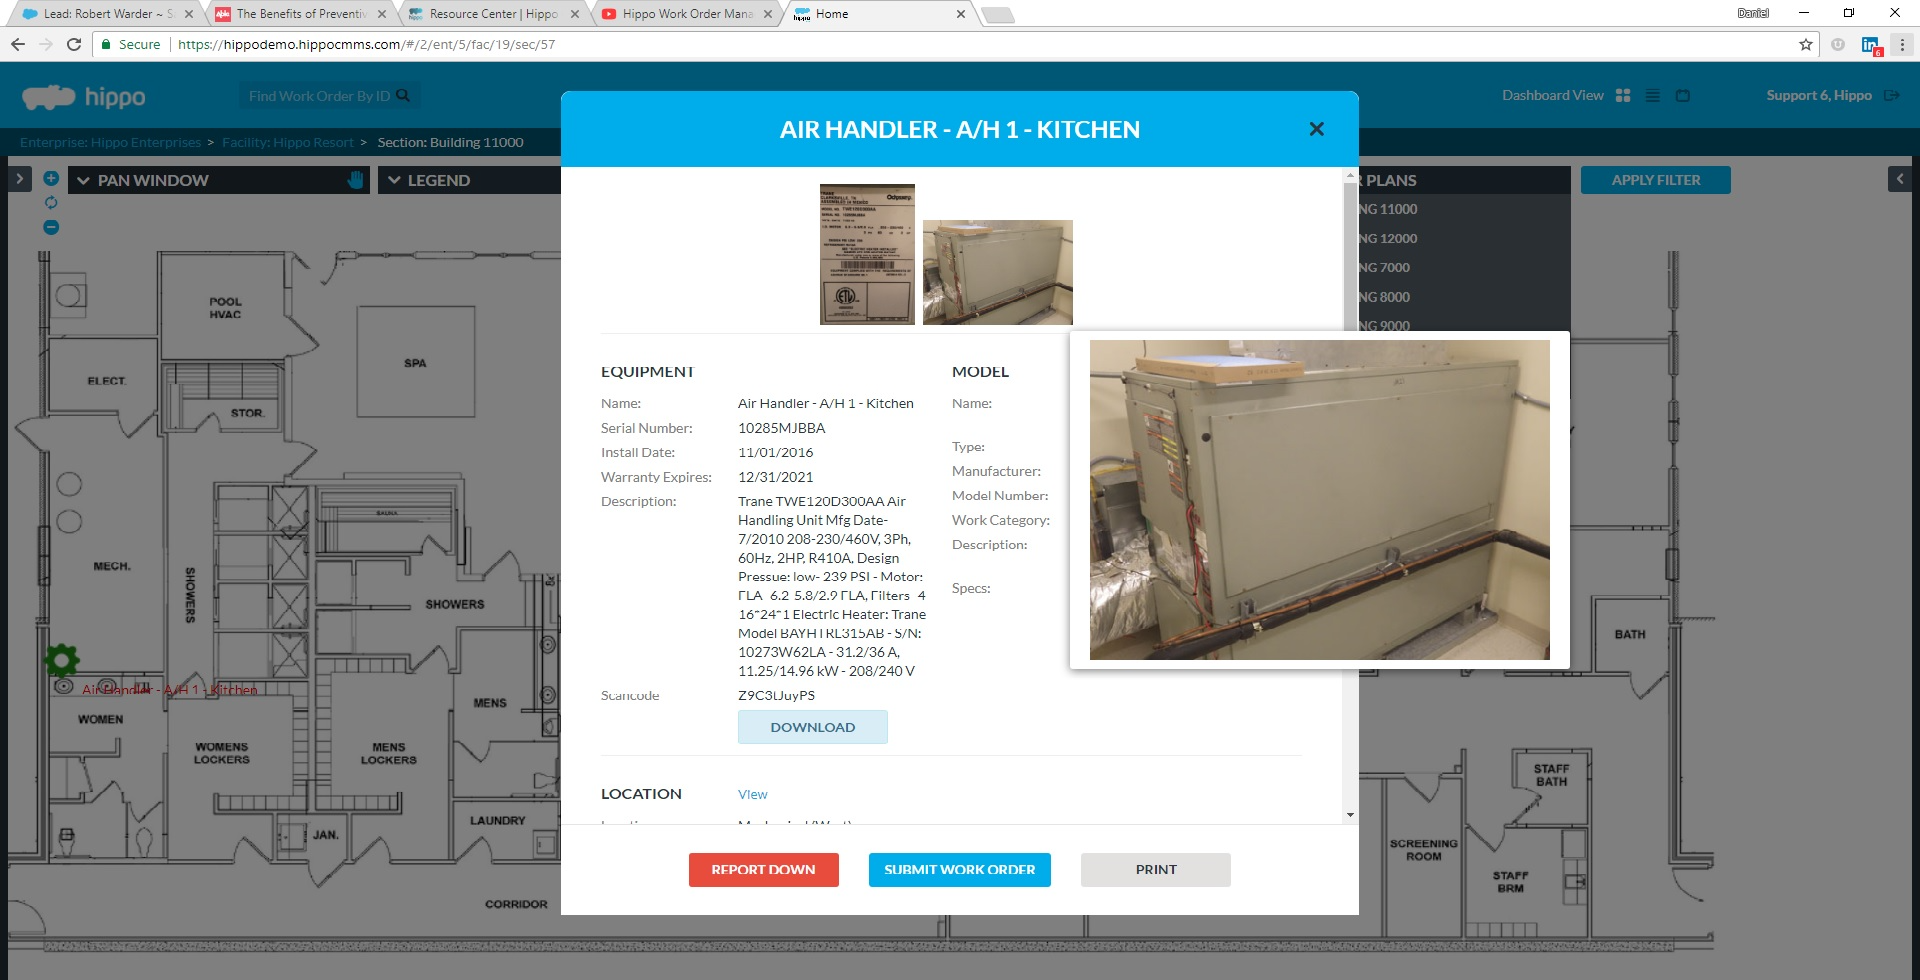Click the green gear equipment marker

(x=62, y=660)
